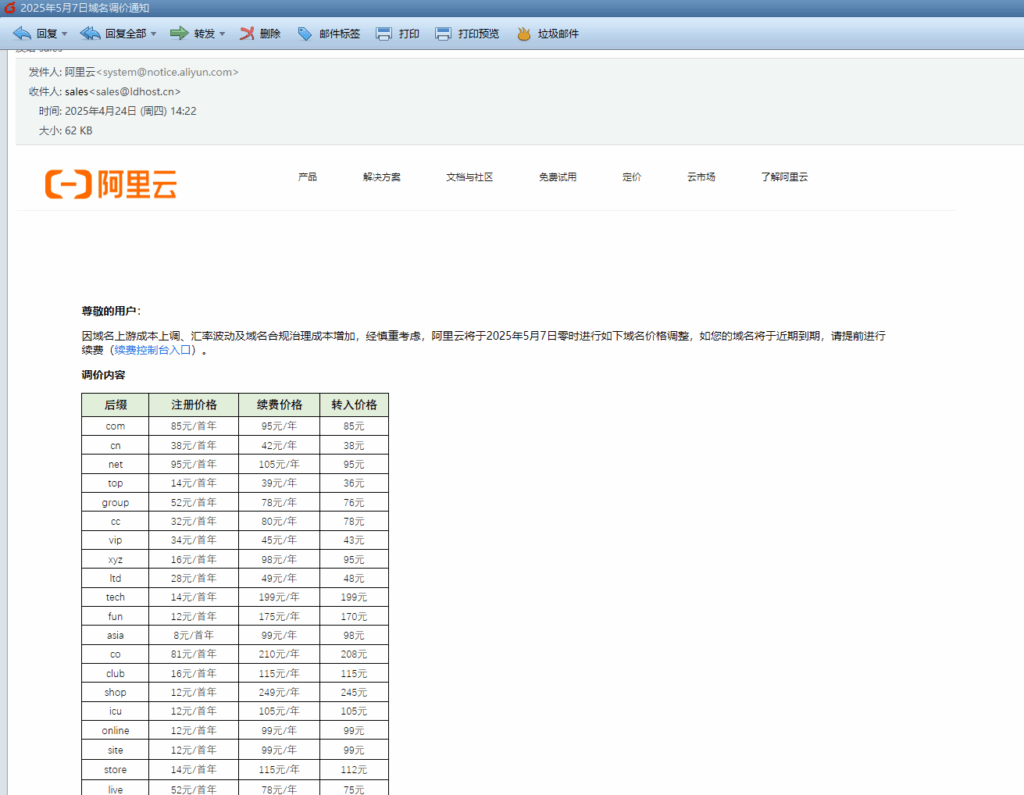Expand the Forward (转发) dropdown arrow
The image size is (1024, 795).
[x=222, y=34]
